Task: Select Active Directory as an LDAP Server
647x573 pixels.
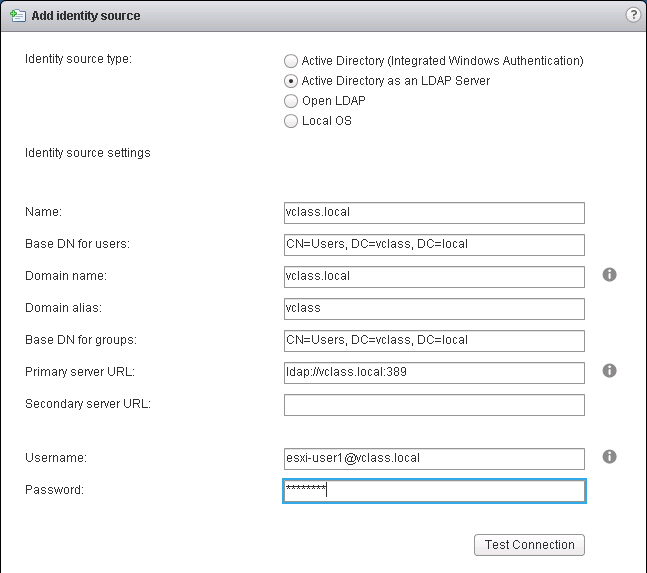Action: (x=291, y=81)
